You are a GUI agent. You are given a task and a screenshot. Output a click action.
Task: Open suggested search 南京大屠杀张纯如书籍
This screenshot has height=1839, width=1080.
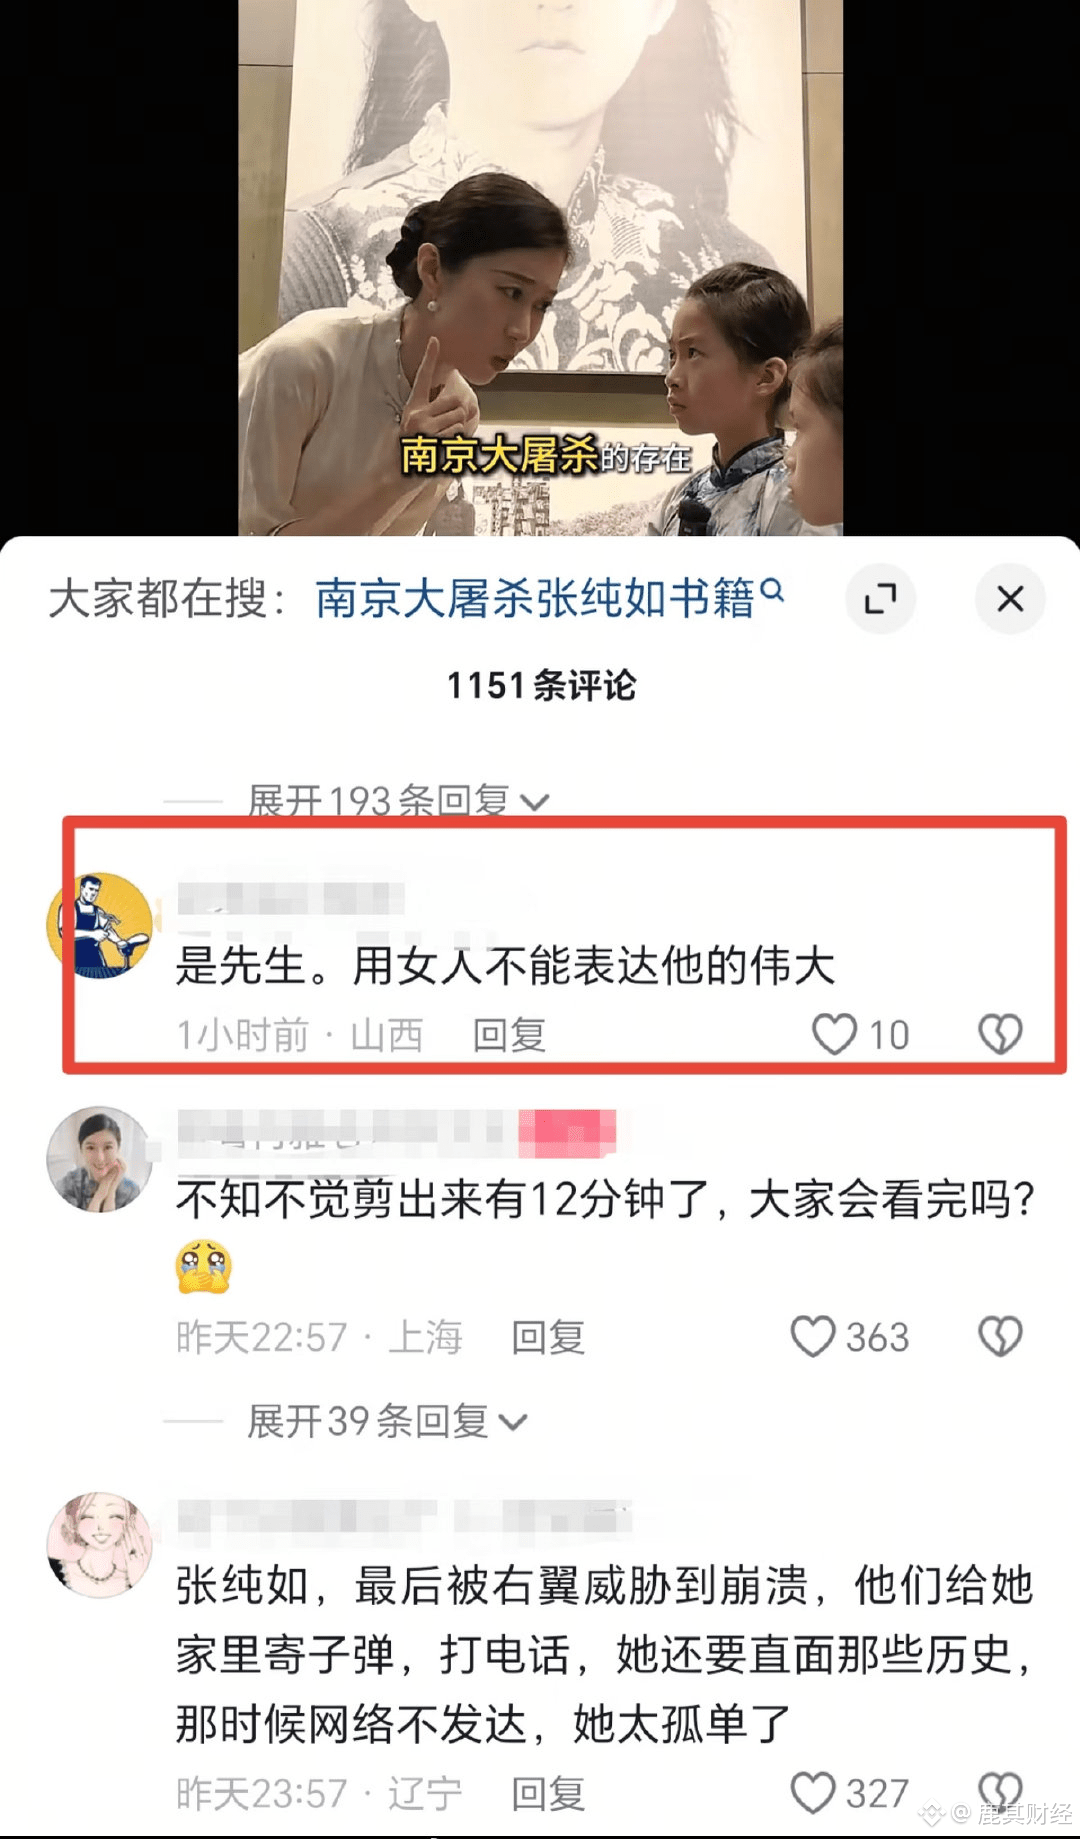pyautogui.click(x=535, y=599)
